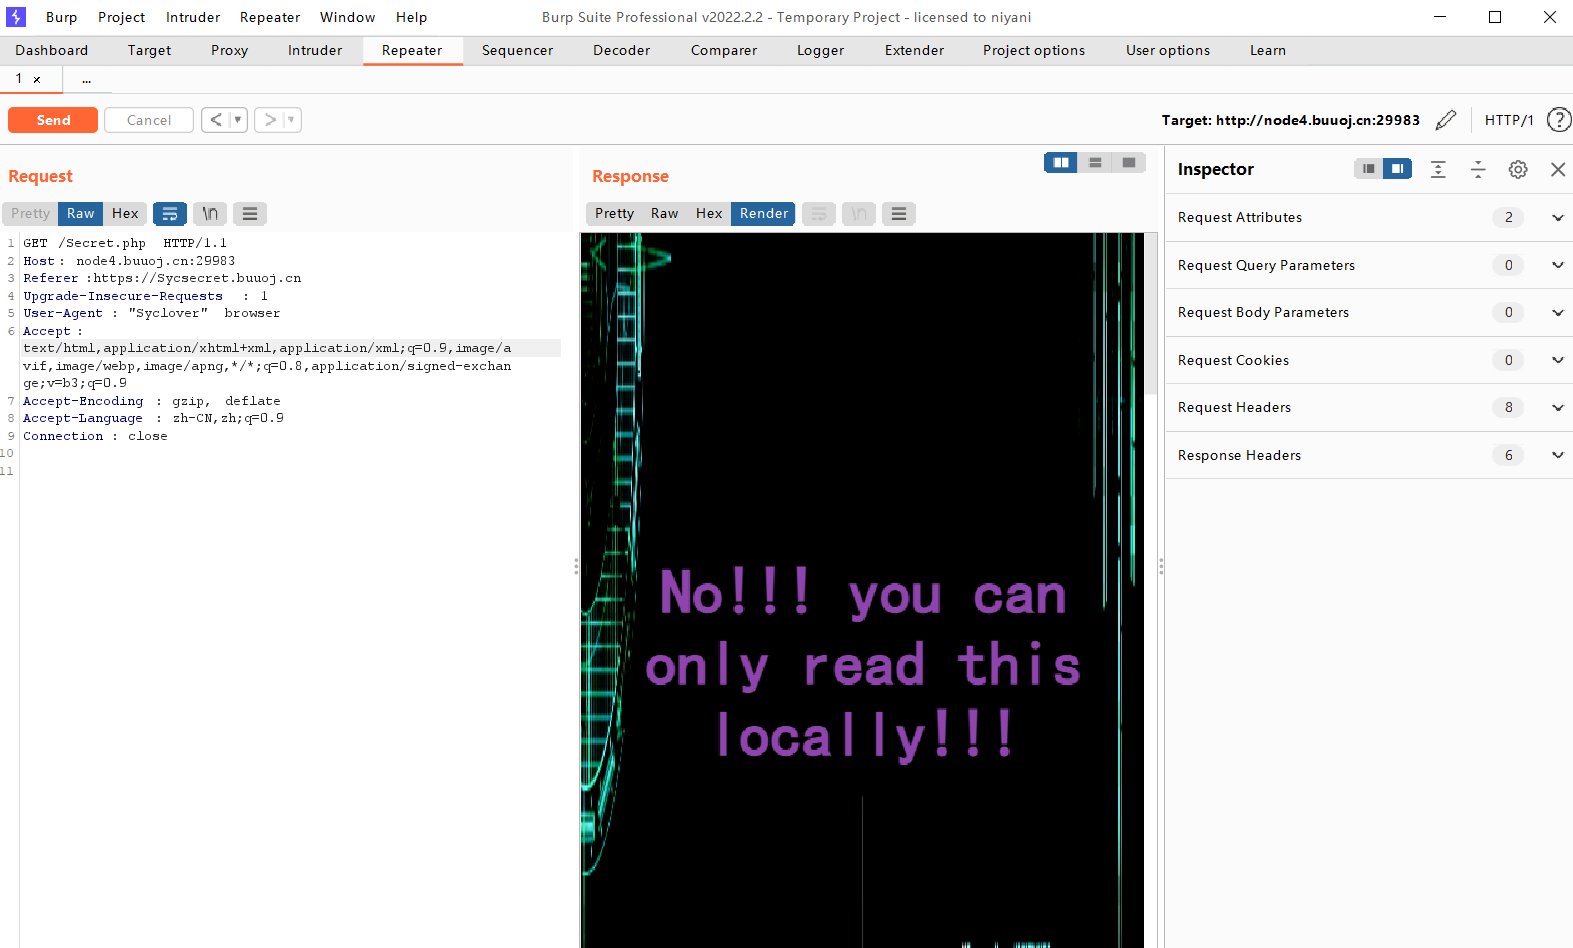Go to the Logger tab
The height and width of the screenshot is (948, 1573).
(820, 50)
